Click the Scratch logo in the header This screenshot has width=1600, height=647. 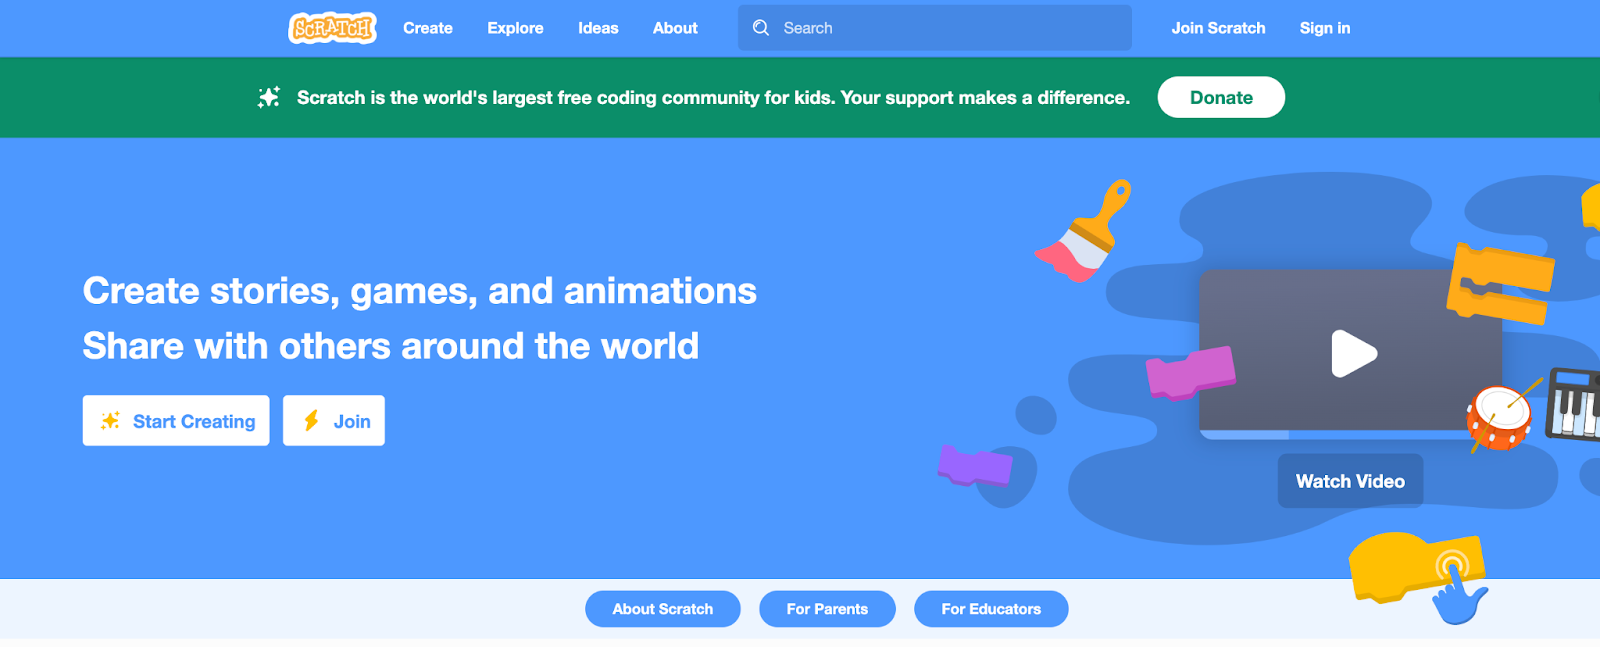click(x=332, y=28)
